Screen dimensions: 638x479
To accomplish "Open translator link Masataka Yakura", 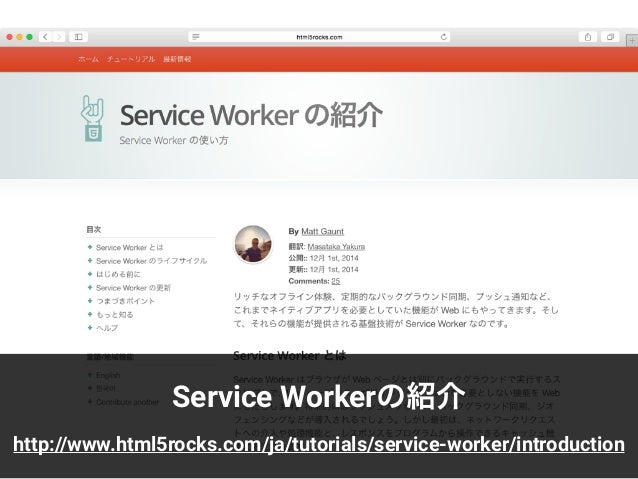I will (336, 247).
